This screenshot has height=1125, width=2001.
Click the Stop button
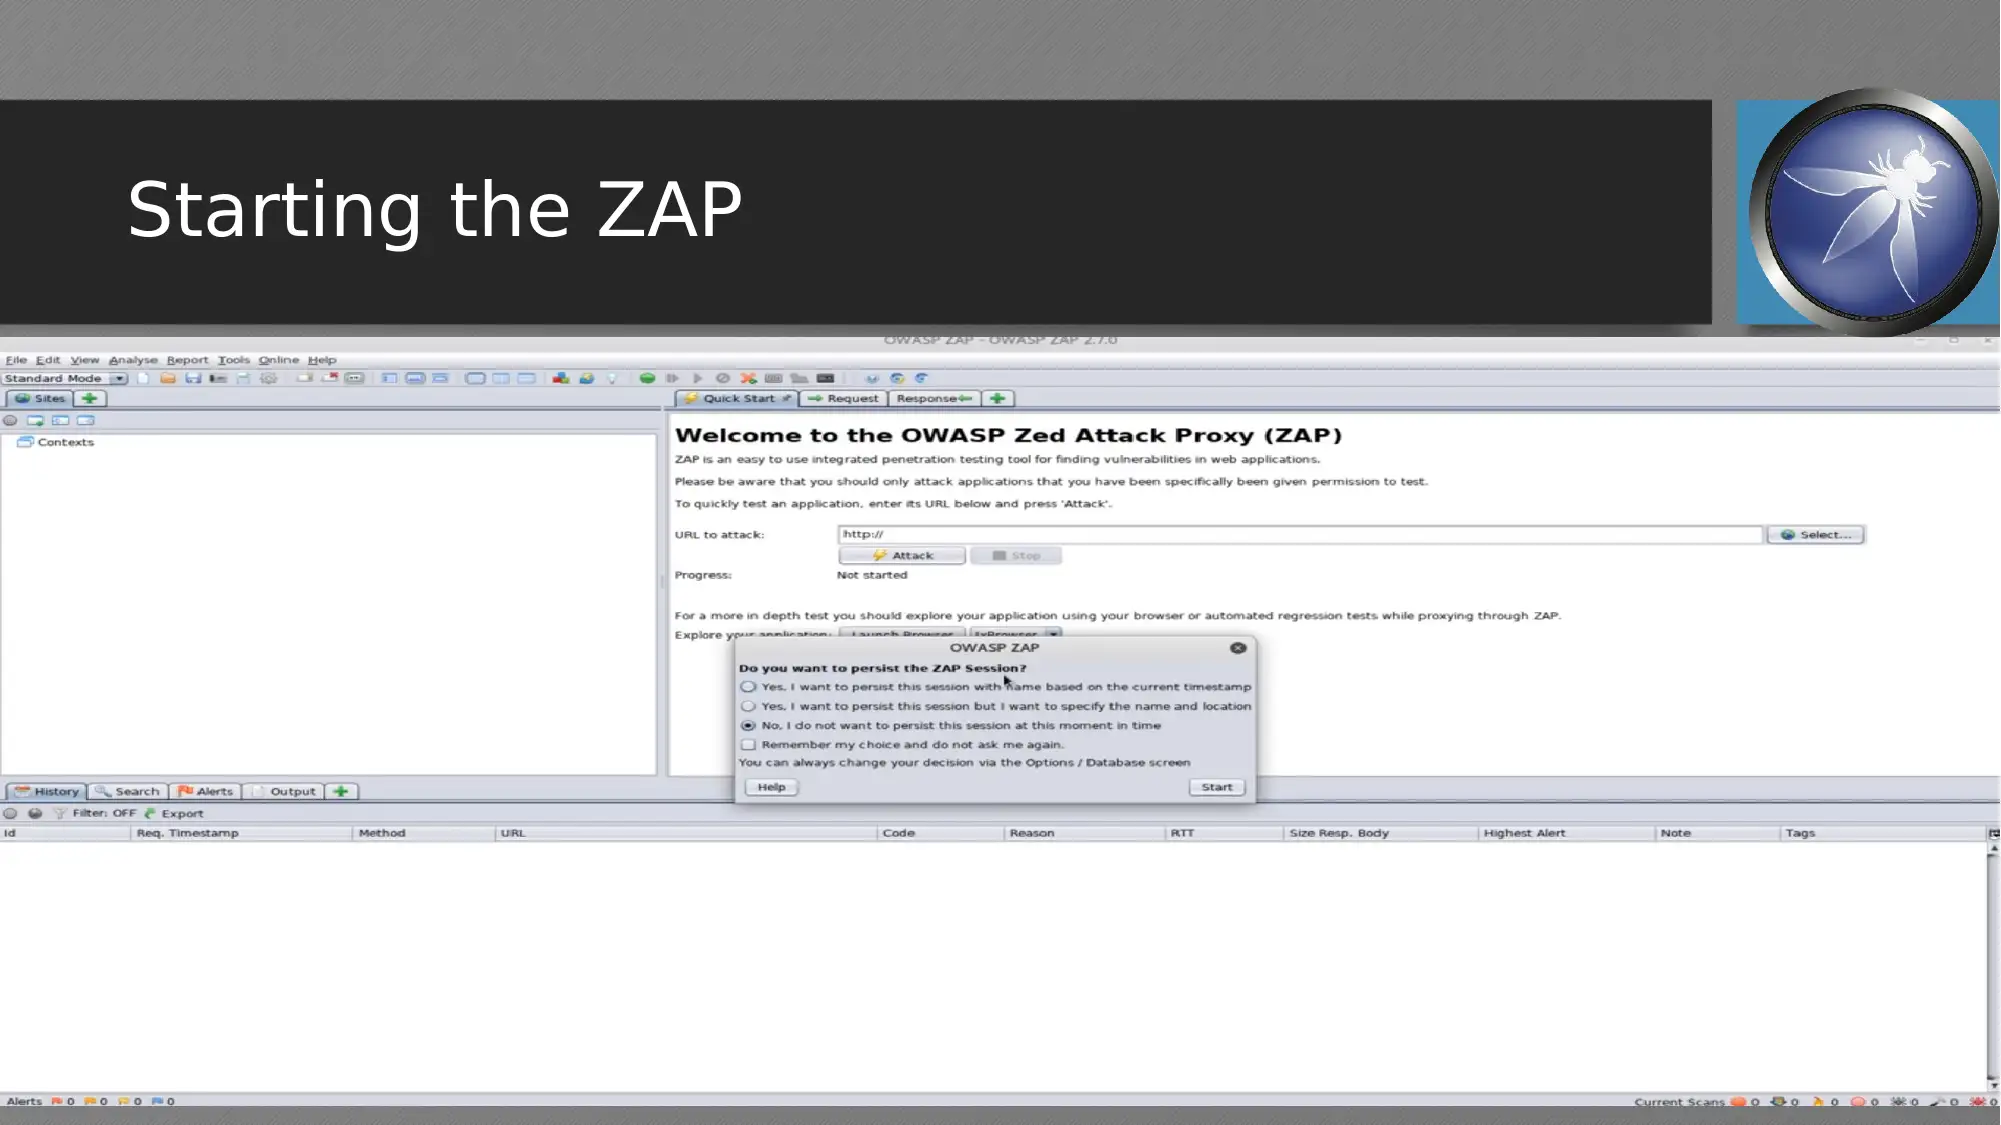pyautogui.click(x=1016, y=555)
